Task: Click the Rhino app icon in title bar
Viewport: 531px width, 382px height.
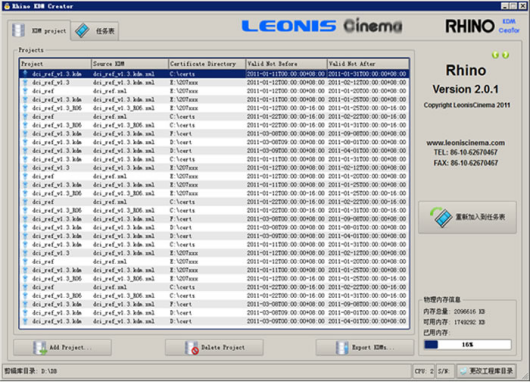Action: [x=7, y=6]
